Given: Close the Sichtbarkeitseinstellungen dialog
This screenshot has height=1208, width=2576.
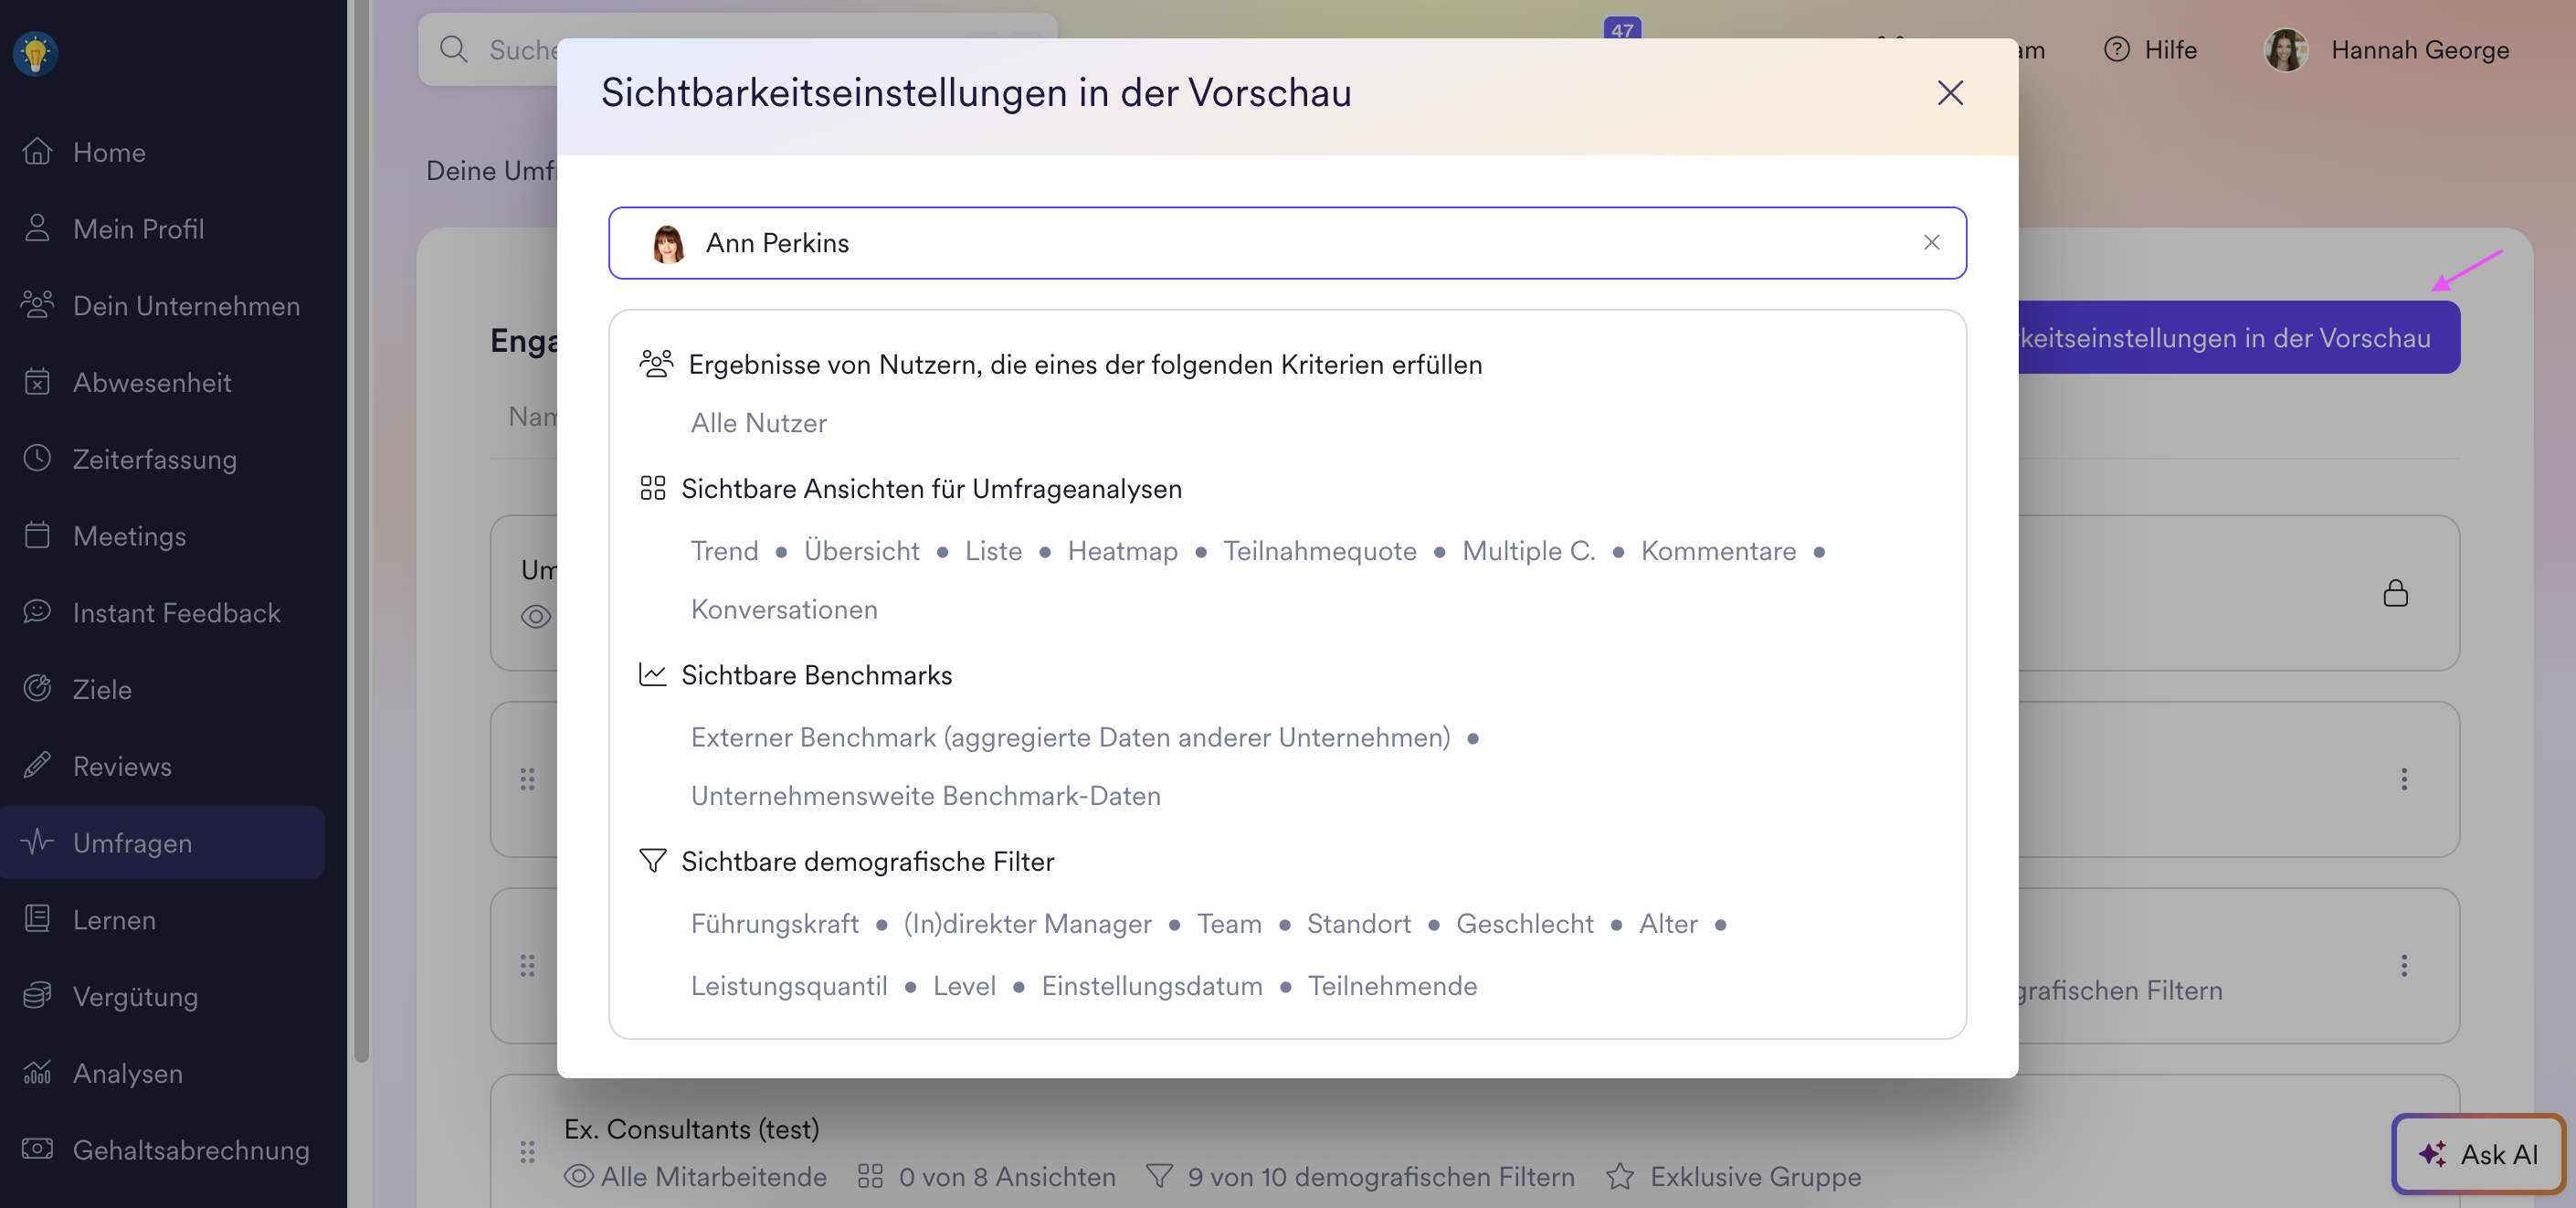Looking at the screenshot, I should [x=1949, y=93].
